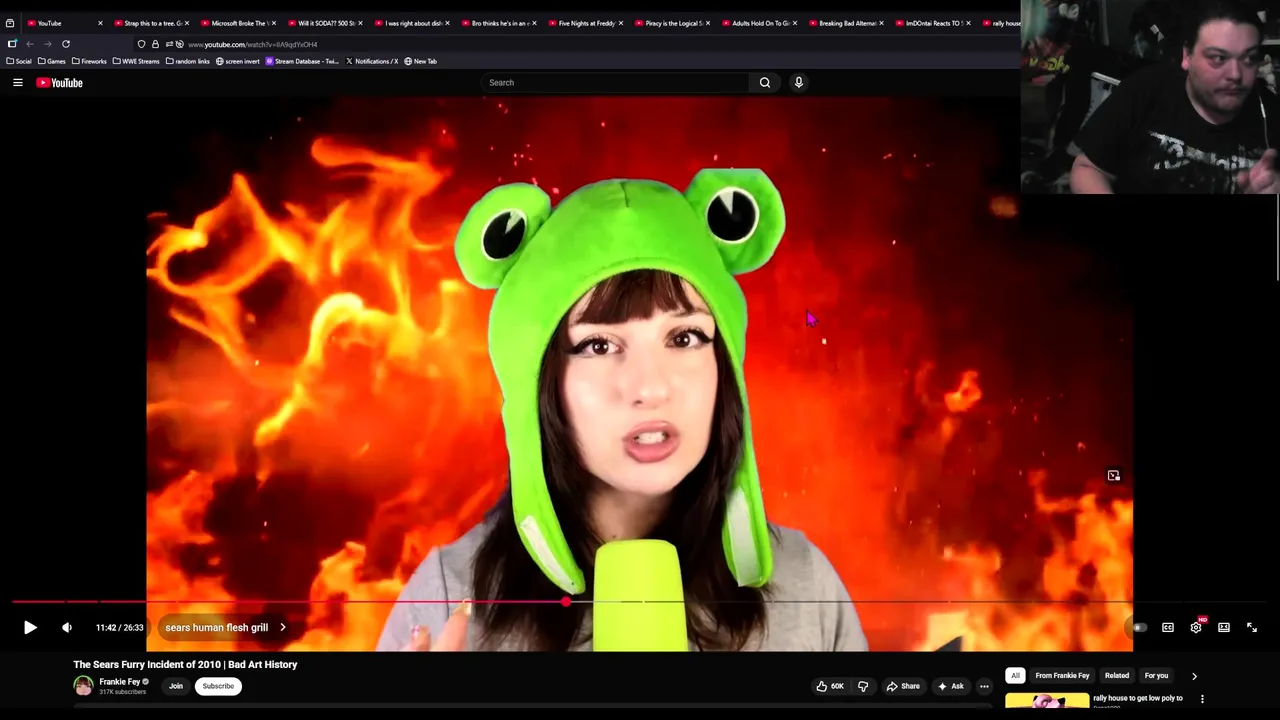Select the 'Related' chip
Viewport: 1280px width, 720px height.
[1117, 676]
